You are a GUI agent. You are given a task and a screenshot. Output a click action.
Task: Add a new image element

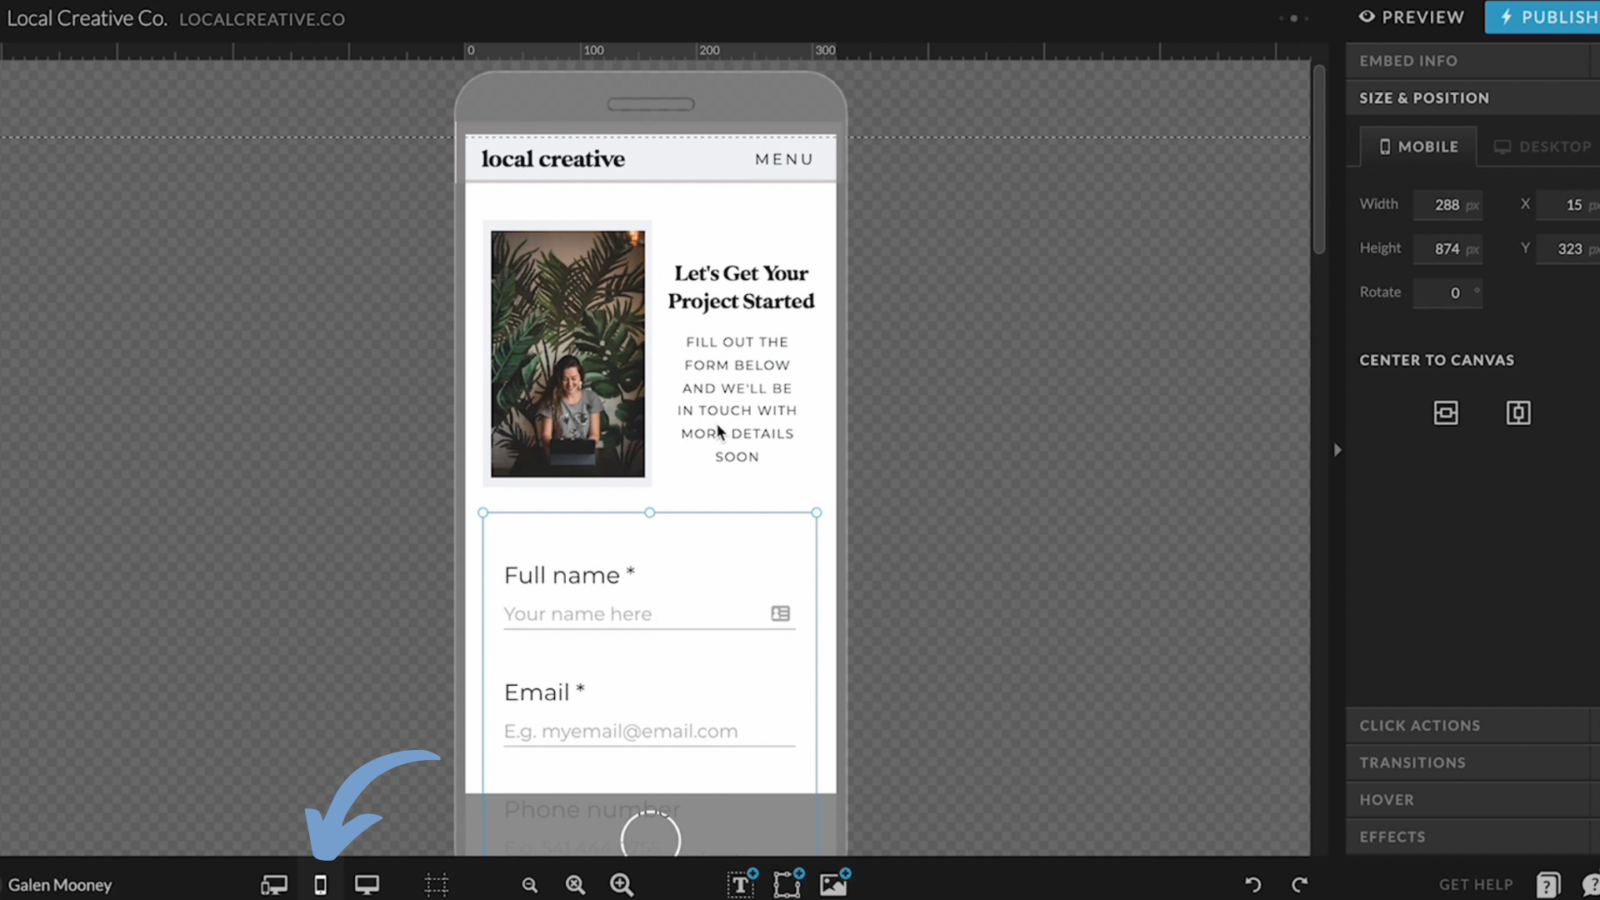(835, 884)
